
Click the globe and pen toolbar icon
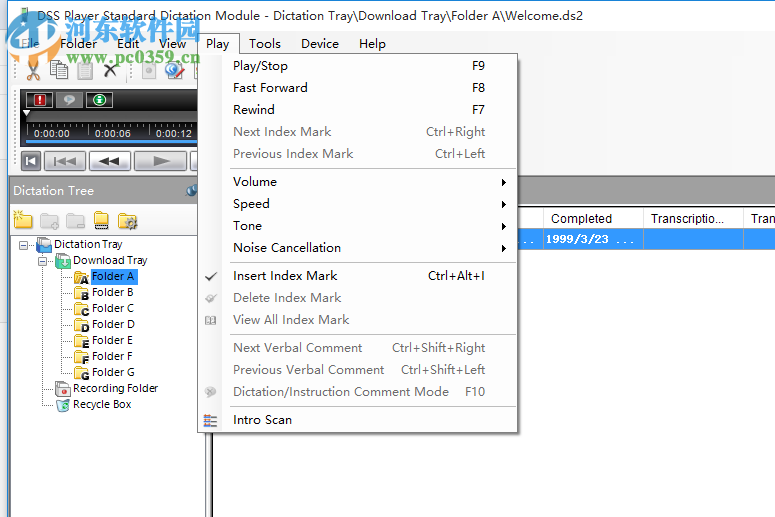pos(174,71)
